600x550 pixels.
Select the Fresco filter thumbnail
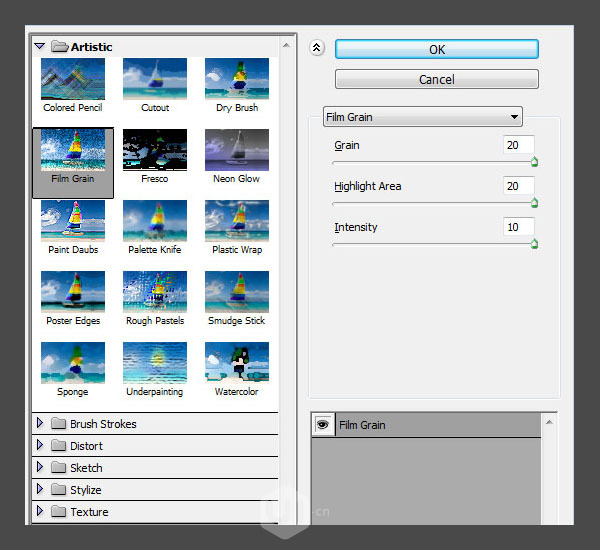(155, 150)
